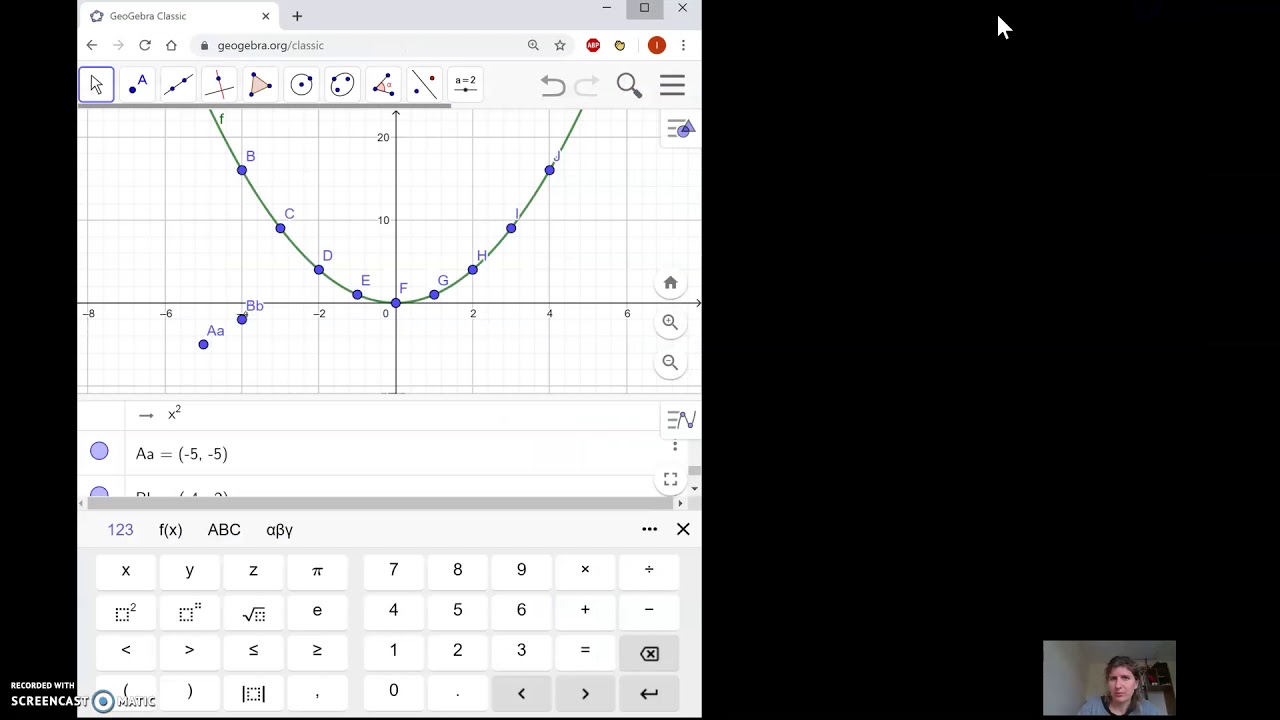1280x720 pixels.
Task: Zoom out of the graphics view
Action: pyautogui.click(x=670, y=362)
